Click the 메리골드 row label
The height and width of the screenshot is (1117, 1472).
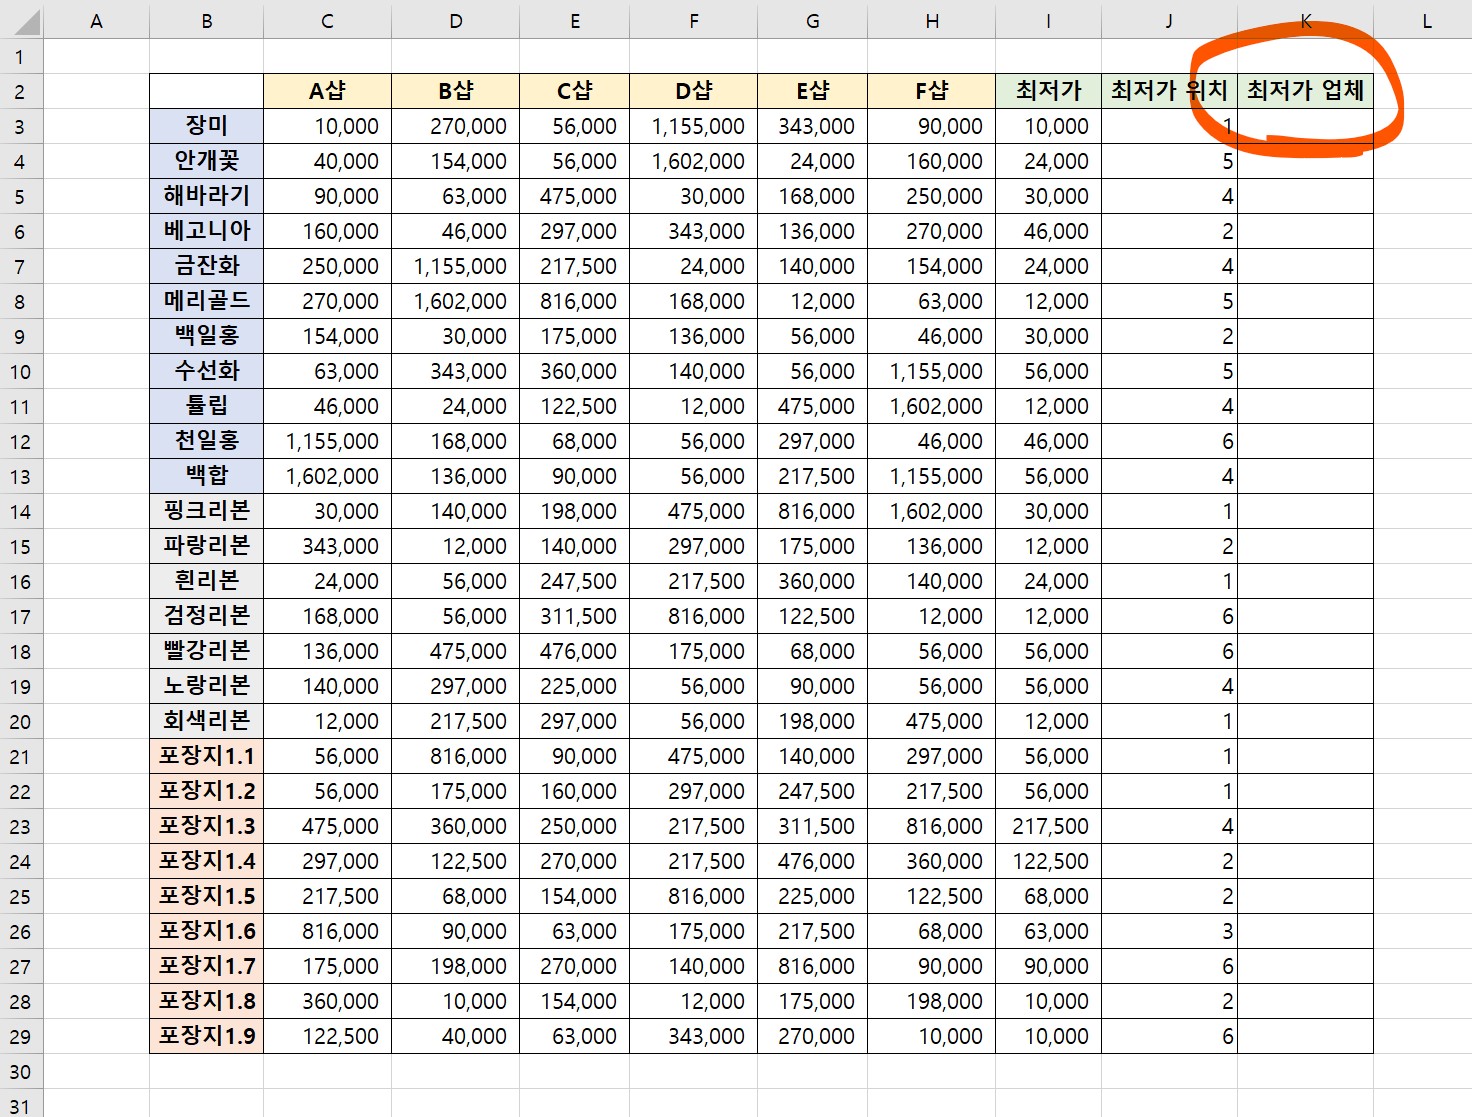click(x=206, y=301)
